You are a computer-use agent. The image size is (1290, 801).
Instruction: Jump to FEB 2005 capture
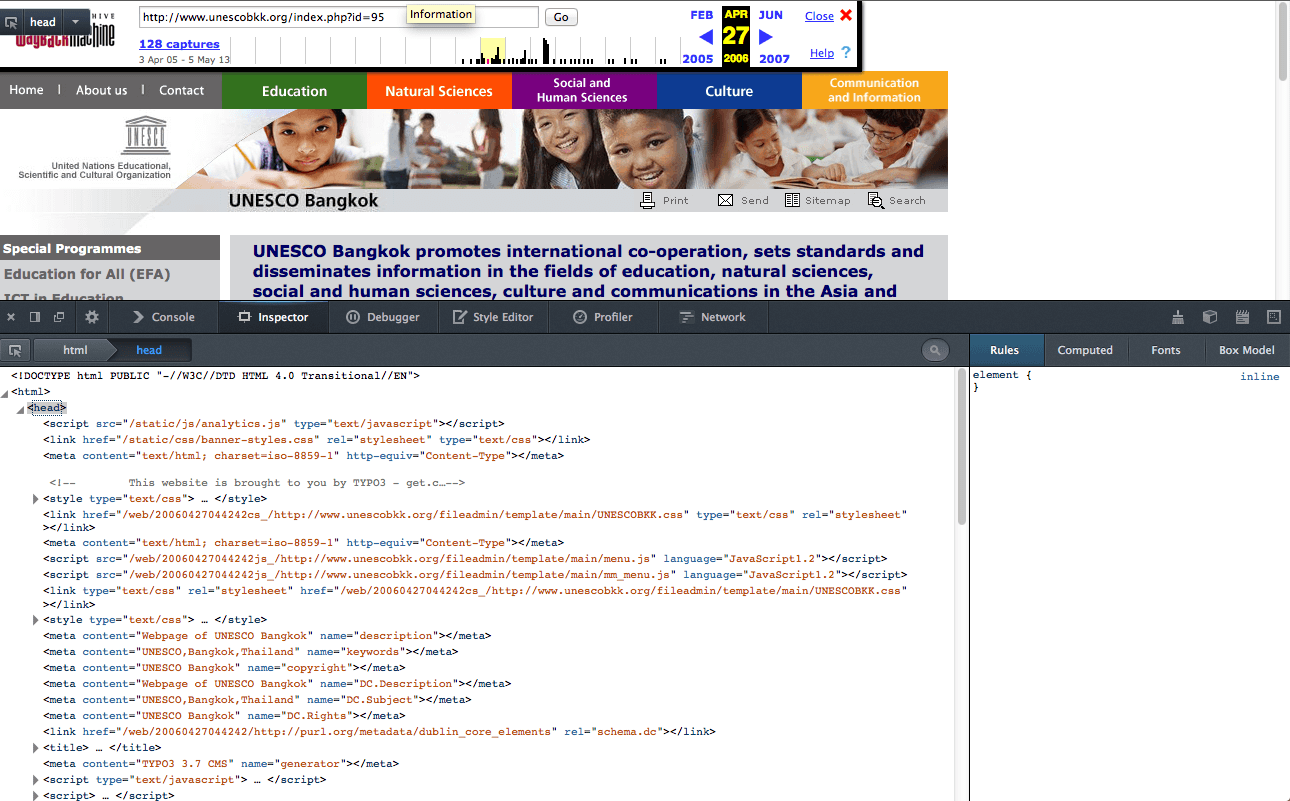click(701, 15)
